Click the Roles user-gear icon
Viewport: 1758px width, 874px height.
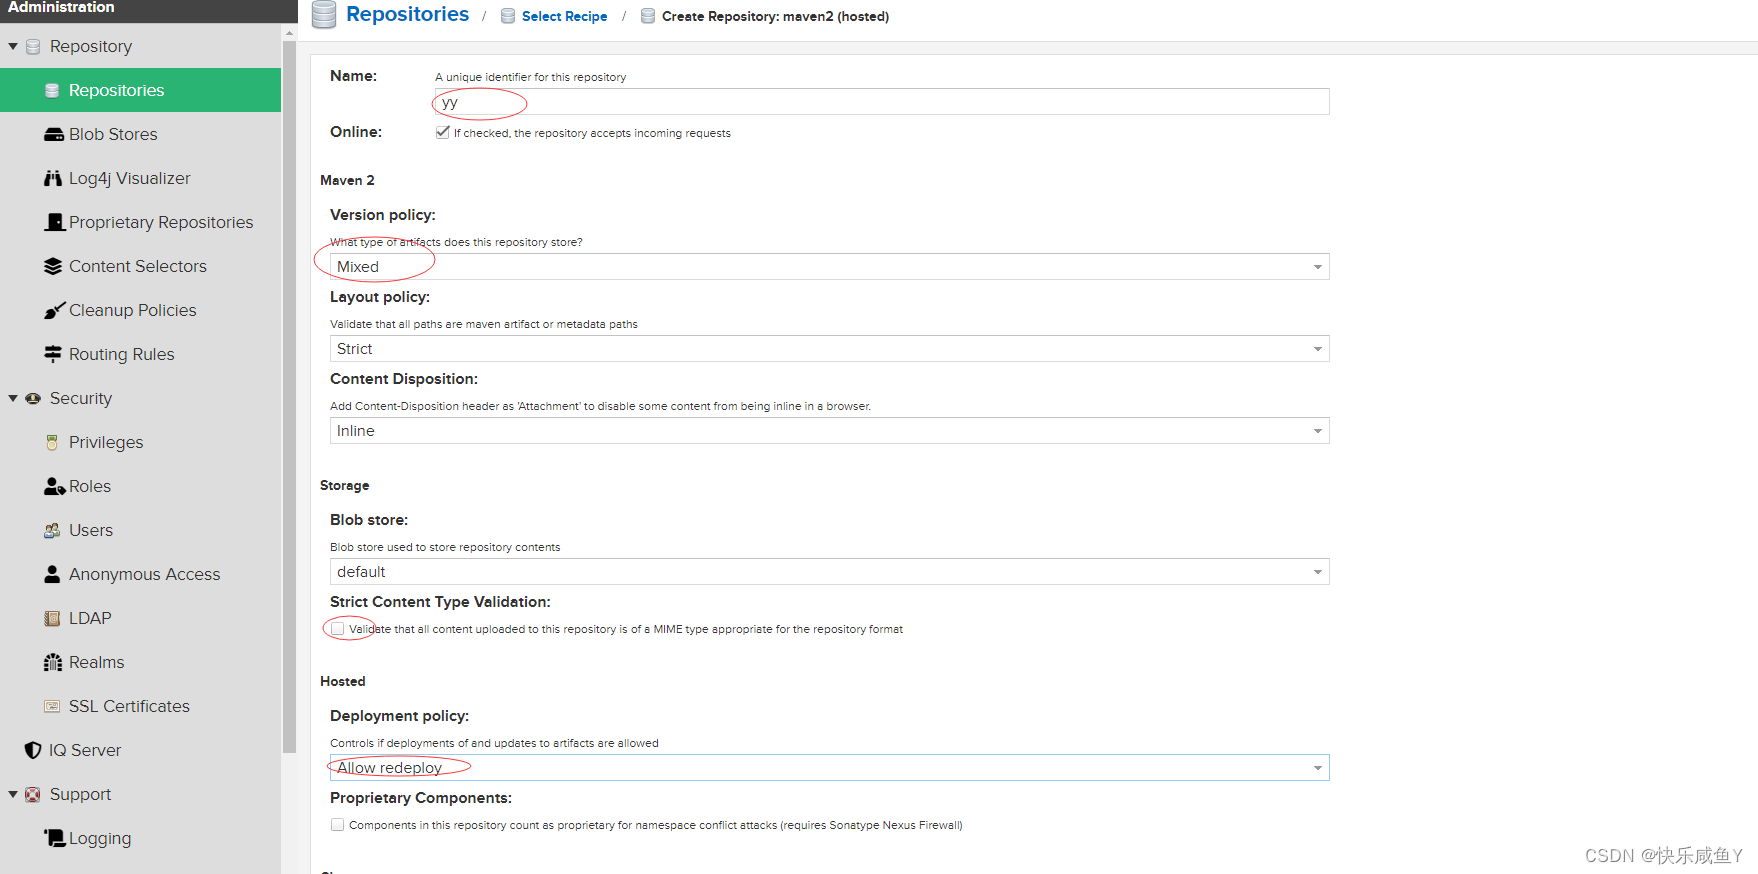point(54,486)
